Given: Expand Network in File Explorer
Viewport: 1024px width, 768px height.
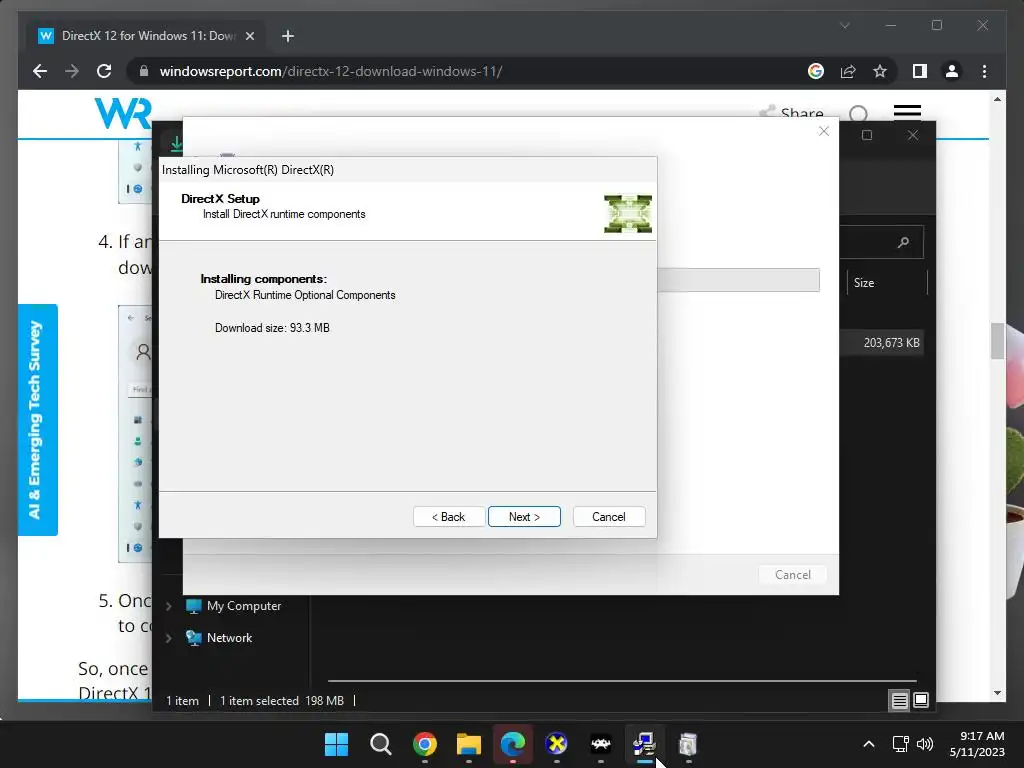Looking at the screenshot, I should pos(168,638).
